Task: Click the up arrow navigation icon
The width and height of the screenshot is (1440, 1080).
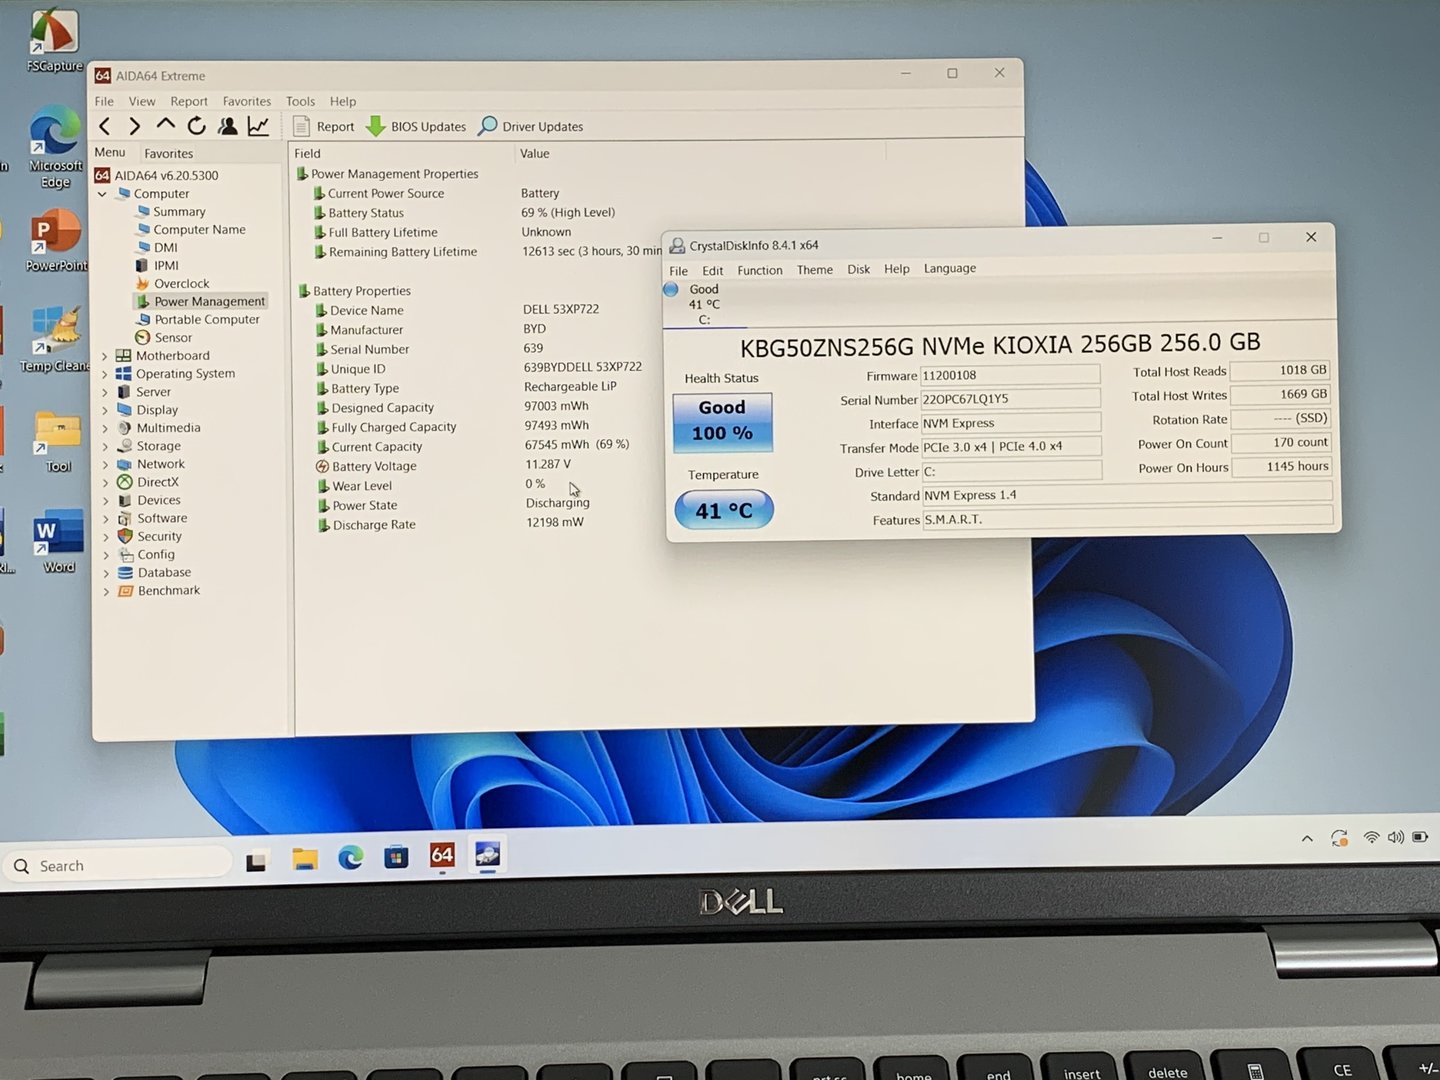Action: [x=166, y=125]
